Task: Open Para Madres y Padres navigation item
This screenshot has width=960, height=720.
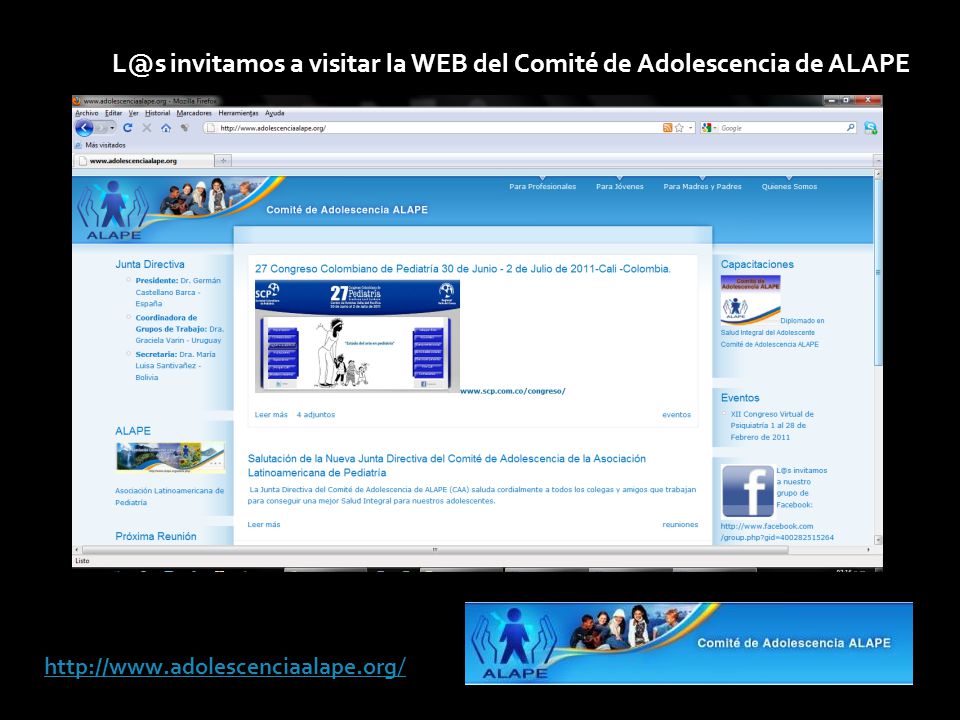Action: [702, 187]
